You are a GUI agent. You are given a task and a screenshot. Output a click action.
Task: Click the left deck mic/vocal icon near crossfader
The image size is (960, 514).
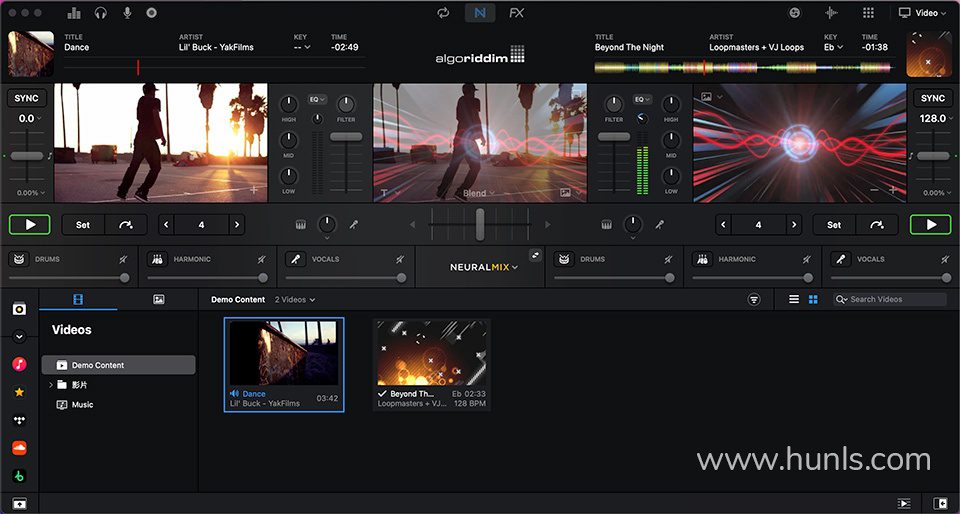[x=353, y=225]
